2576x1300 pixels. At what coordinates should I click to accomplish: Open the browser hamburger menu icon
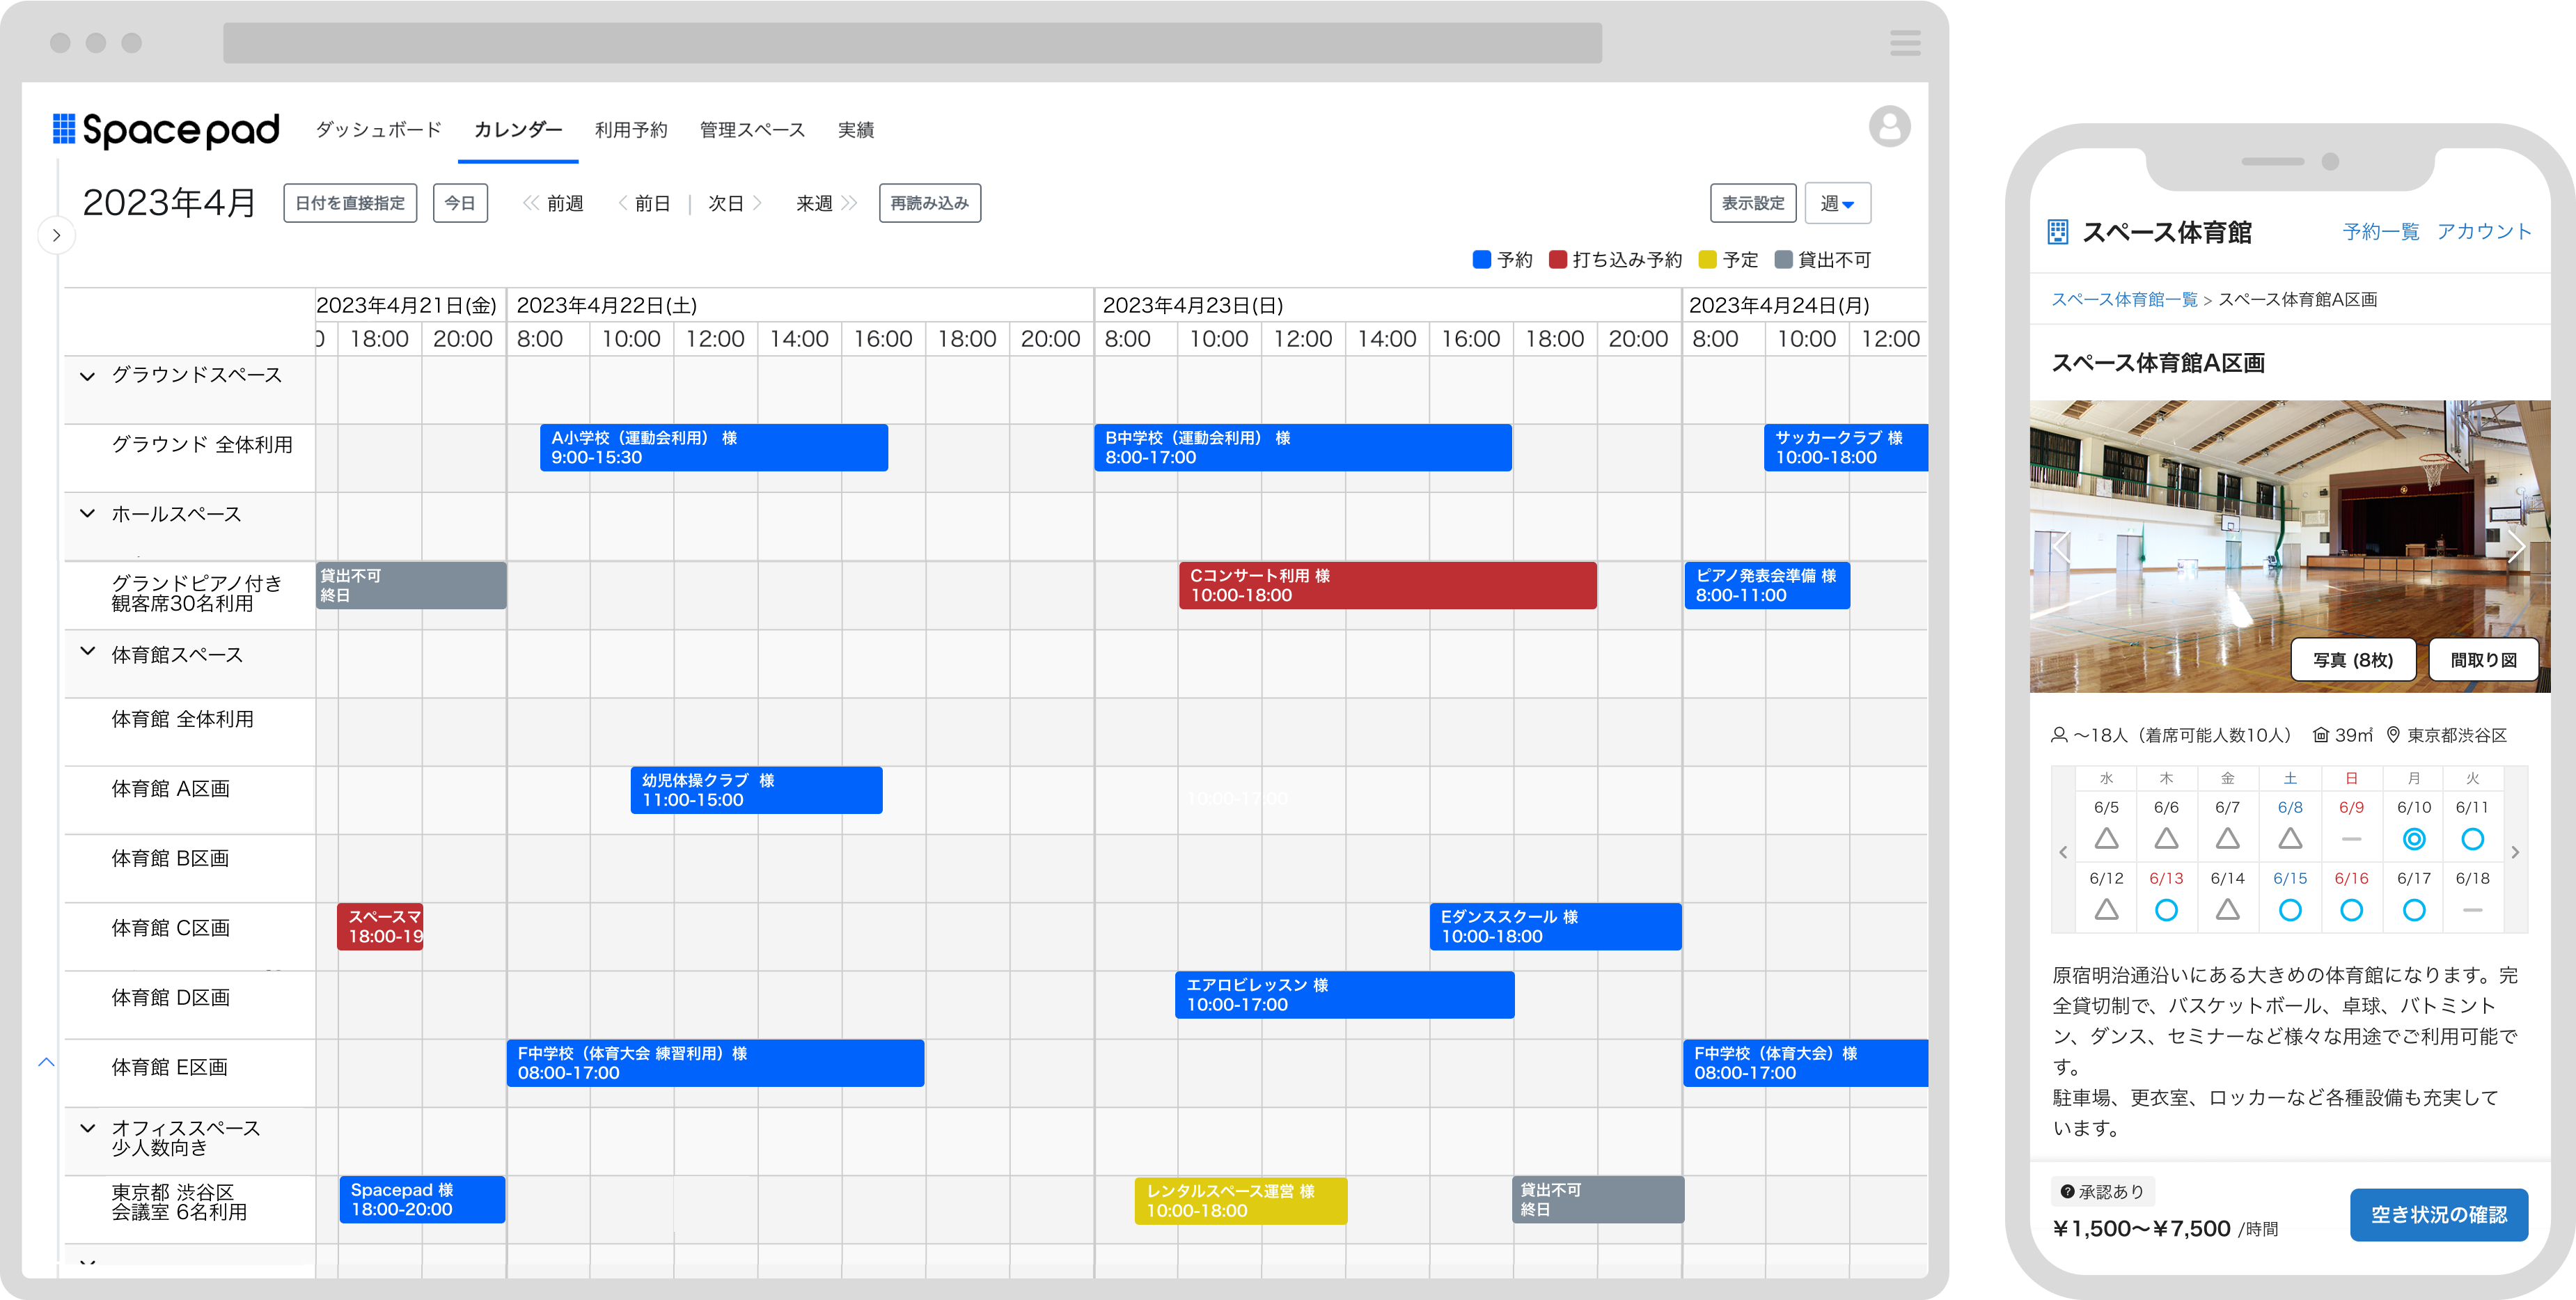click(x=1905, y=43)
